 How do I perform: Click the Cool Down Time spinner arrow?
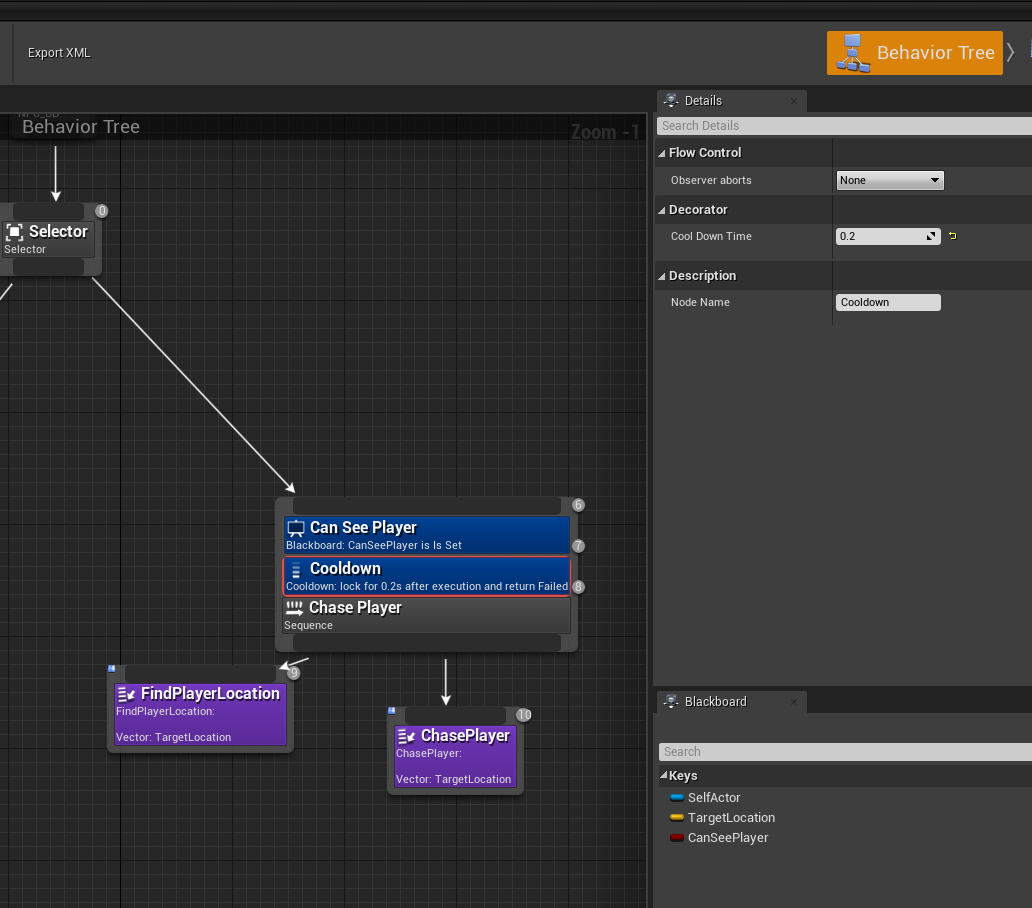[x=931, y=236]
